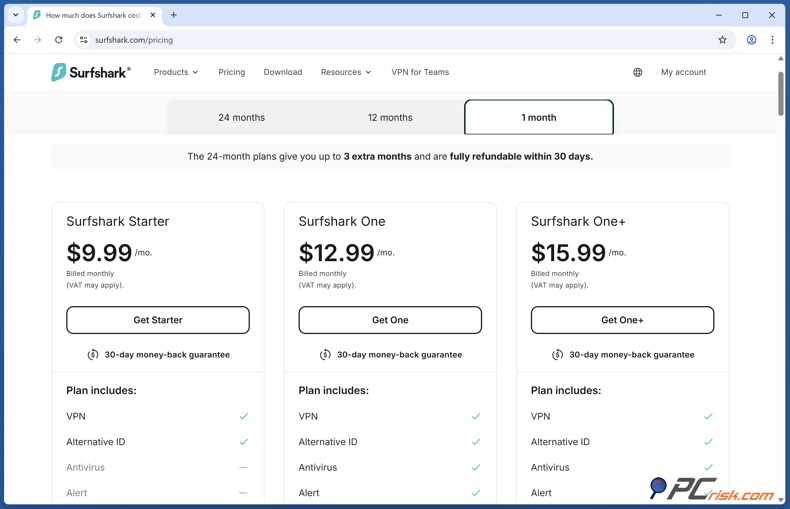Reload the pricing page
Screen dimensions: 790x509
click(x=59, y=40)
